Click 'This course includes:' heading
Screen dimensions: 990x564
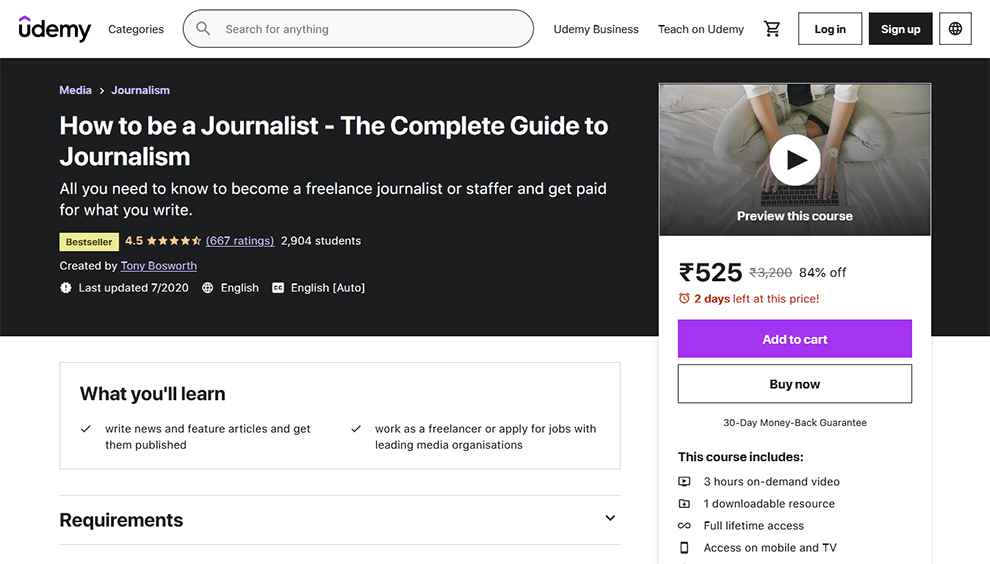[x=741, y=457]
